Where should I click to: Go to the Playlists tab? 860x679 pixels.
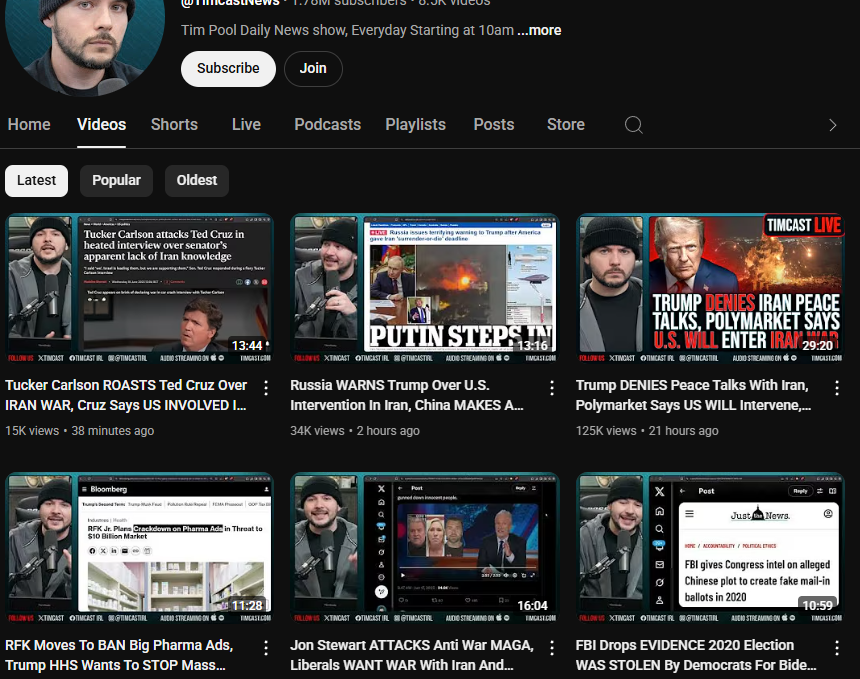(x=415, y=125)
